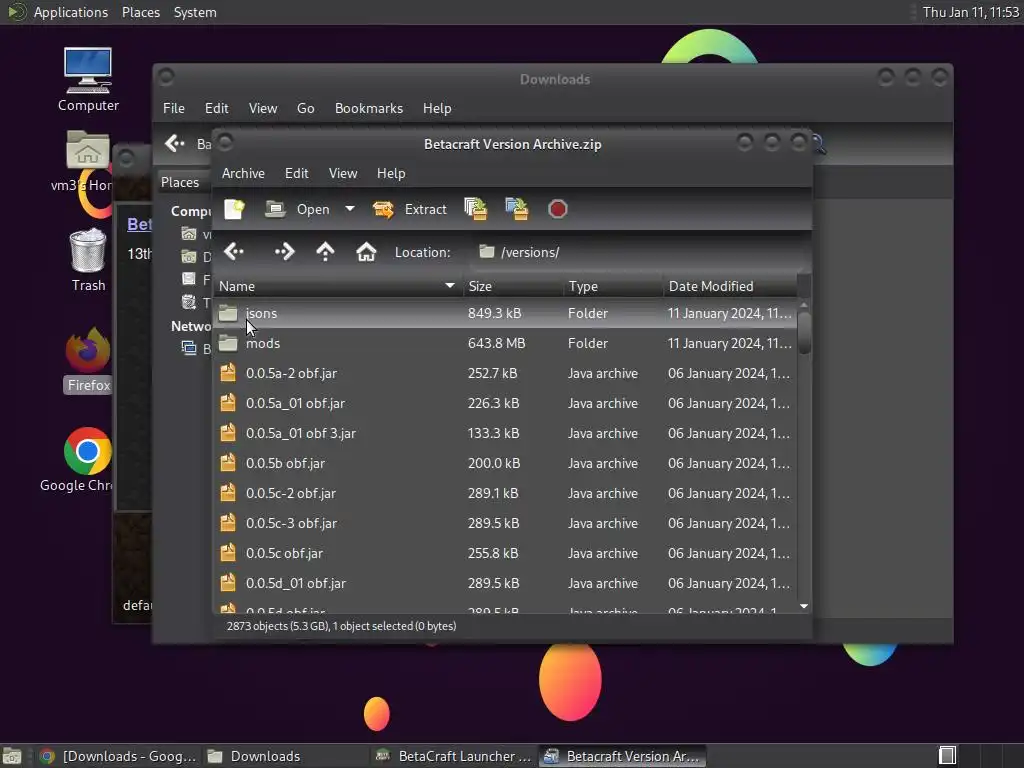Image resolution: width=1024 pixels, height=768 pixels.
Task: Go up one level in the archive
Action: coord(325,251)
